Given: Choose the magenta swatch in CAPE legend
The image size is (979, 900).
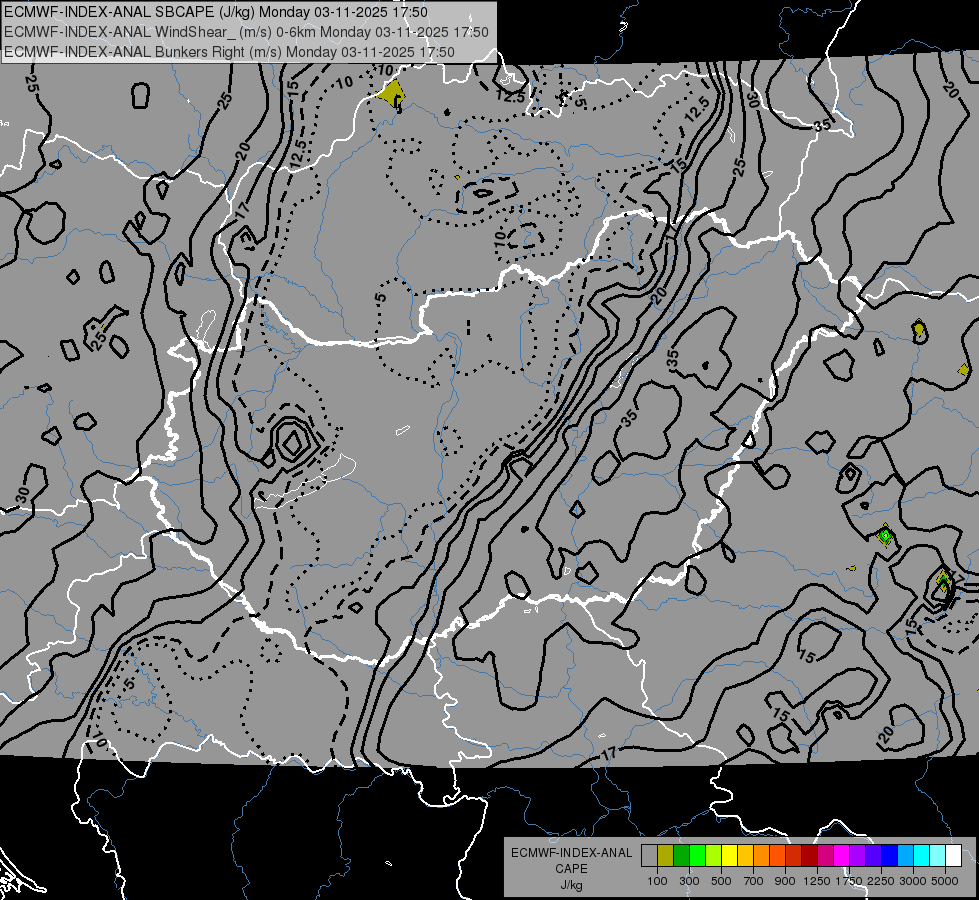Looking at the screenshot, I should point(841,855).
